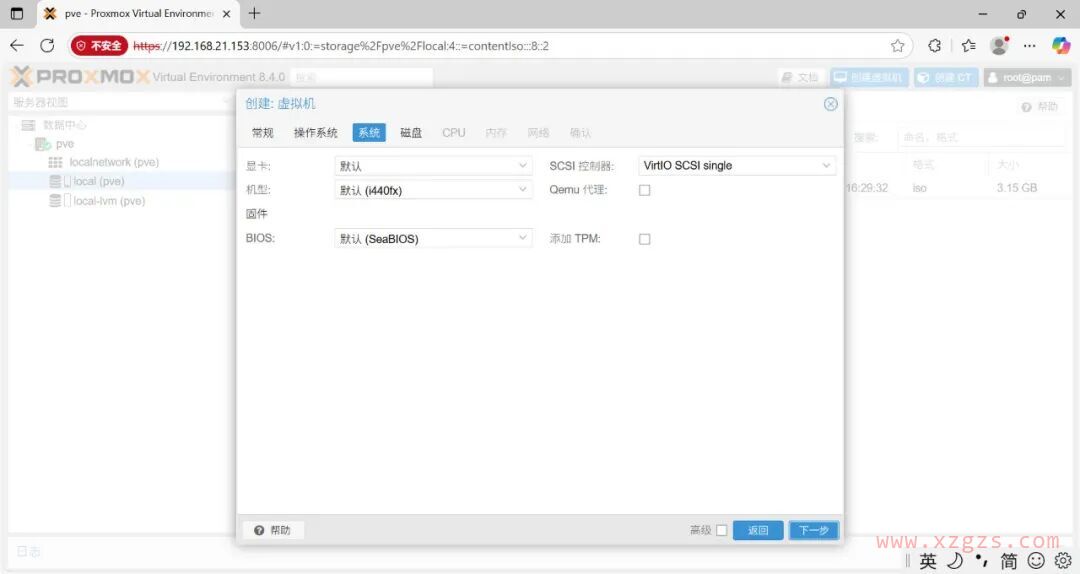Click the 下一步 button
Screen dimensions: 1080x574
pos(813,531)
